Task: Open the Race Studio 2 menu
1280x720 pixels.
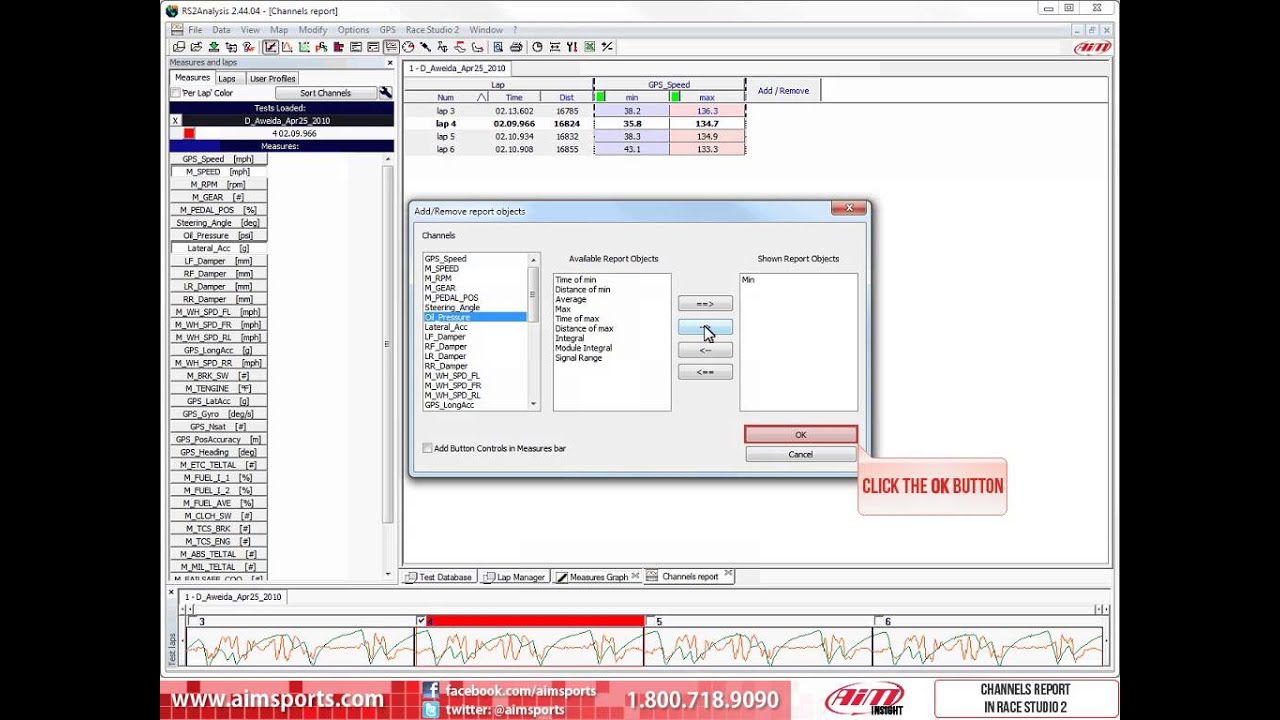Action: [432, 30]
